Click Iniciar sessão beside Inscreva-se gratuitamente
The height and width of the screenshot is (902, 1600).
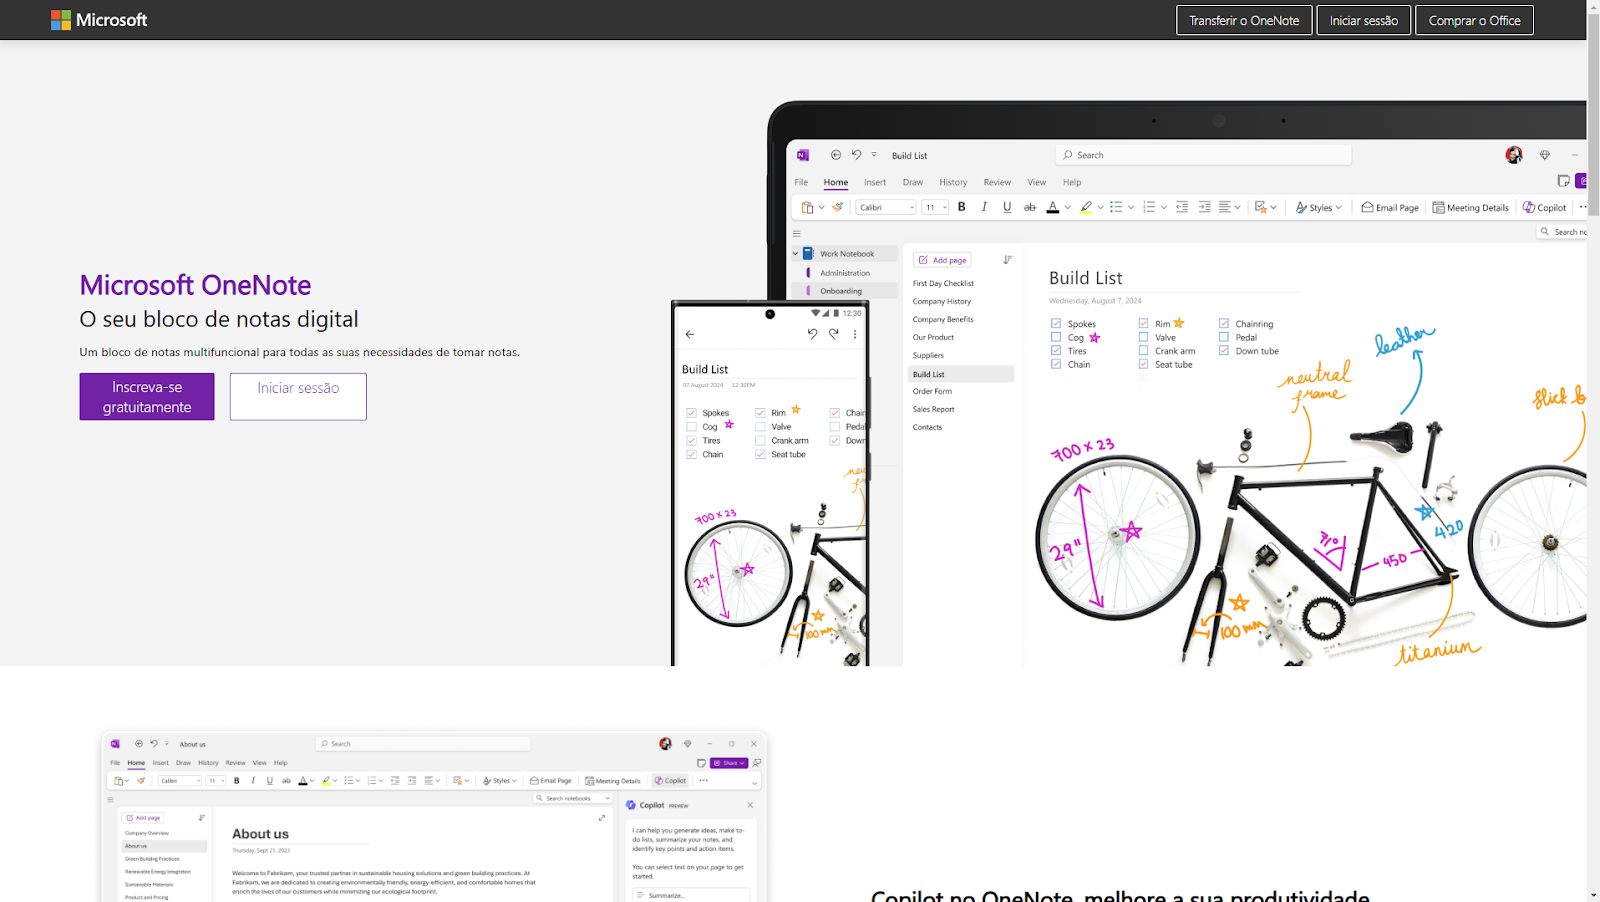[x=298, y=397]
